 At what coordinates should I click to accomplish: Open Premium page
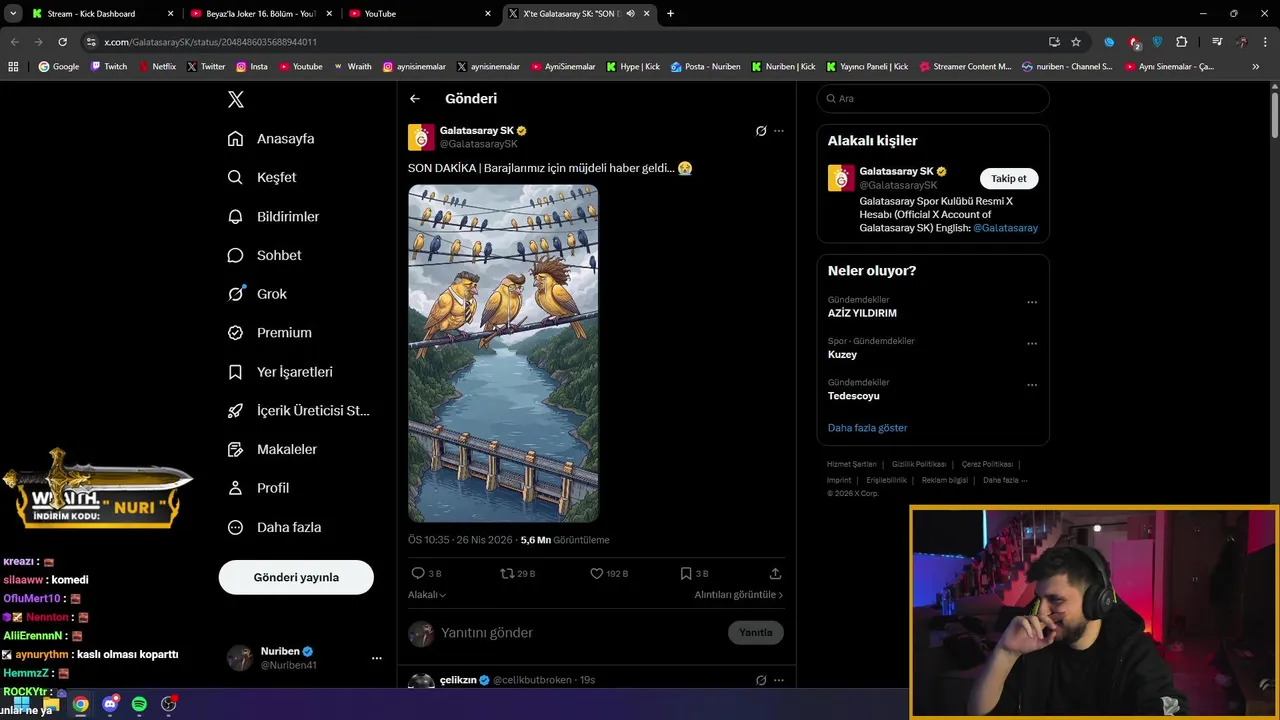tap(269, 333)
